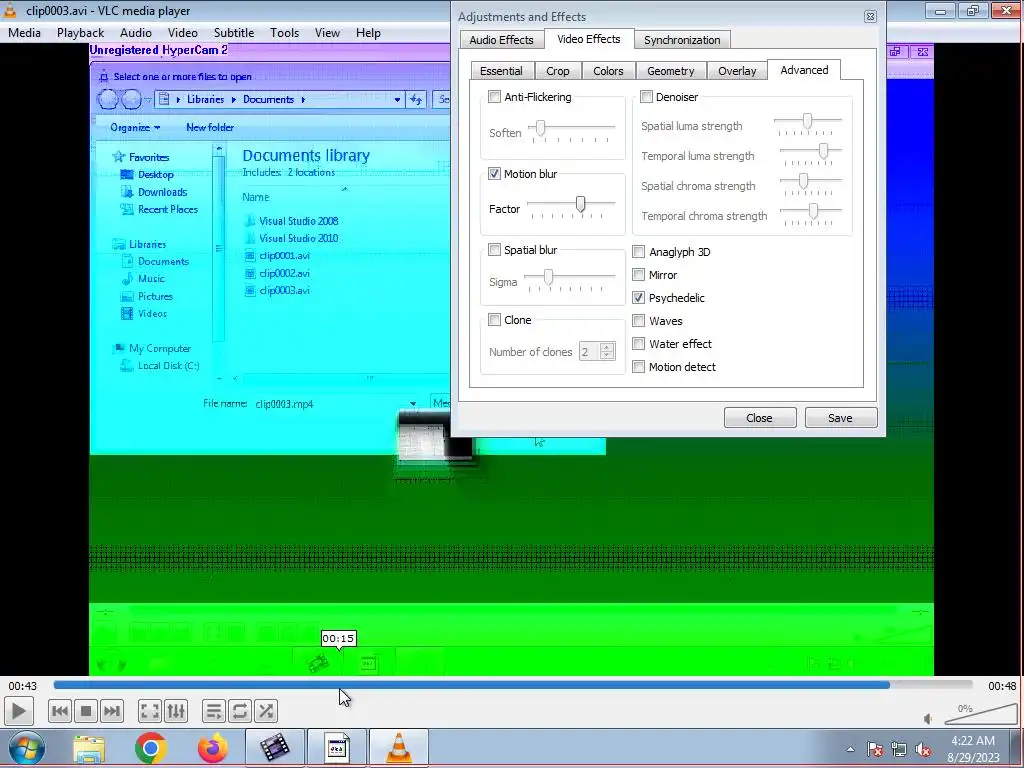This screenshot has height=768, width=1024.
Task: Disable the Motion blur checkbox
Action: (x=494, y=174)
